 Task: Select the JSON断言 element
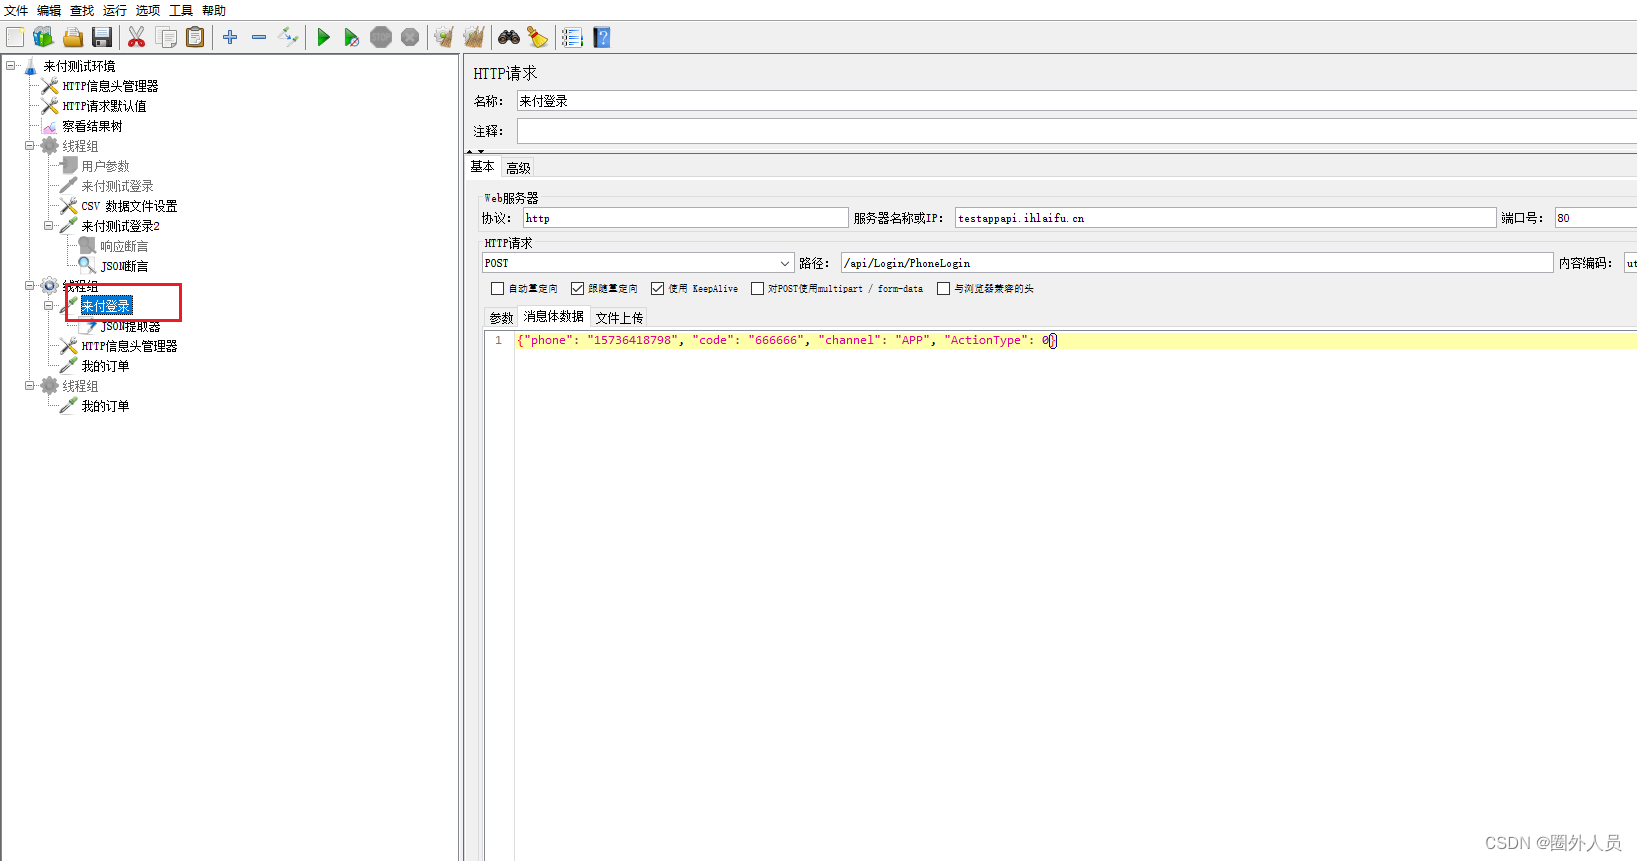124,266
